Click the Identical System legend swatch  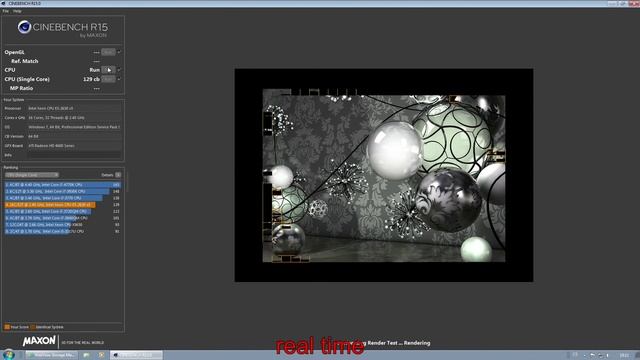[x=33, y=327]
